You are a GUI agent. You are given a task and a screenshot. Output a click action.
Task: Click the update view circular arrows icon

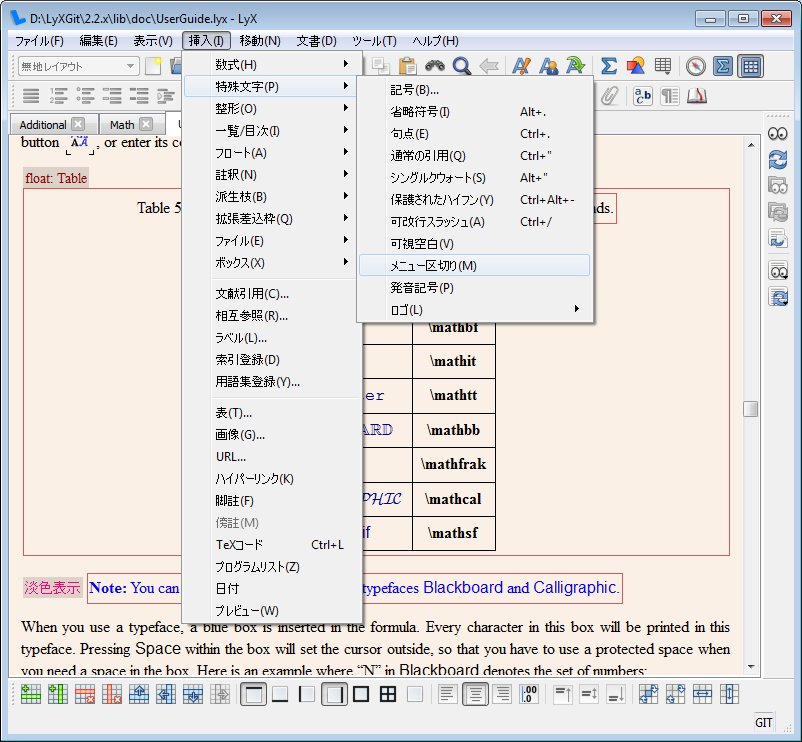pos(778,160)
